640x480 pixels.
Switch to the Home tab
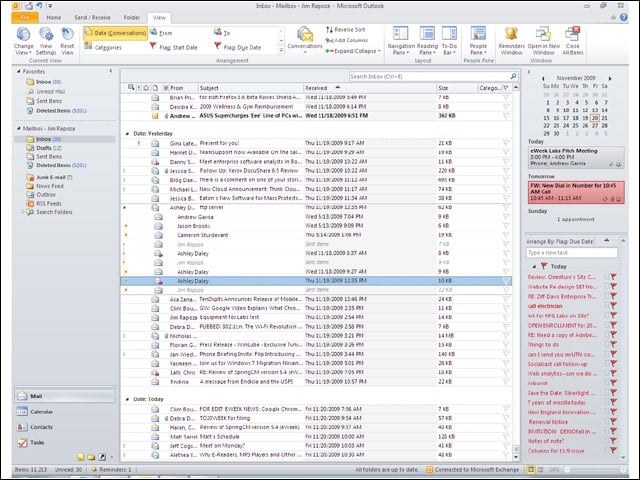53,18
